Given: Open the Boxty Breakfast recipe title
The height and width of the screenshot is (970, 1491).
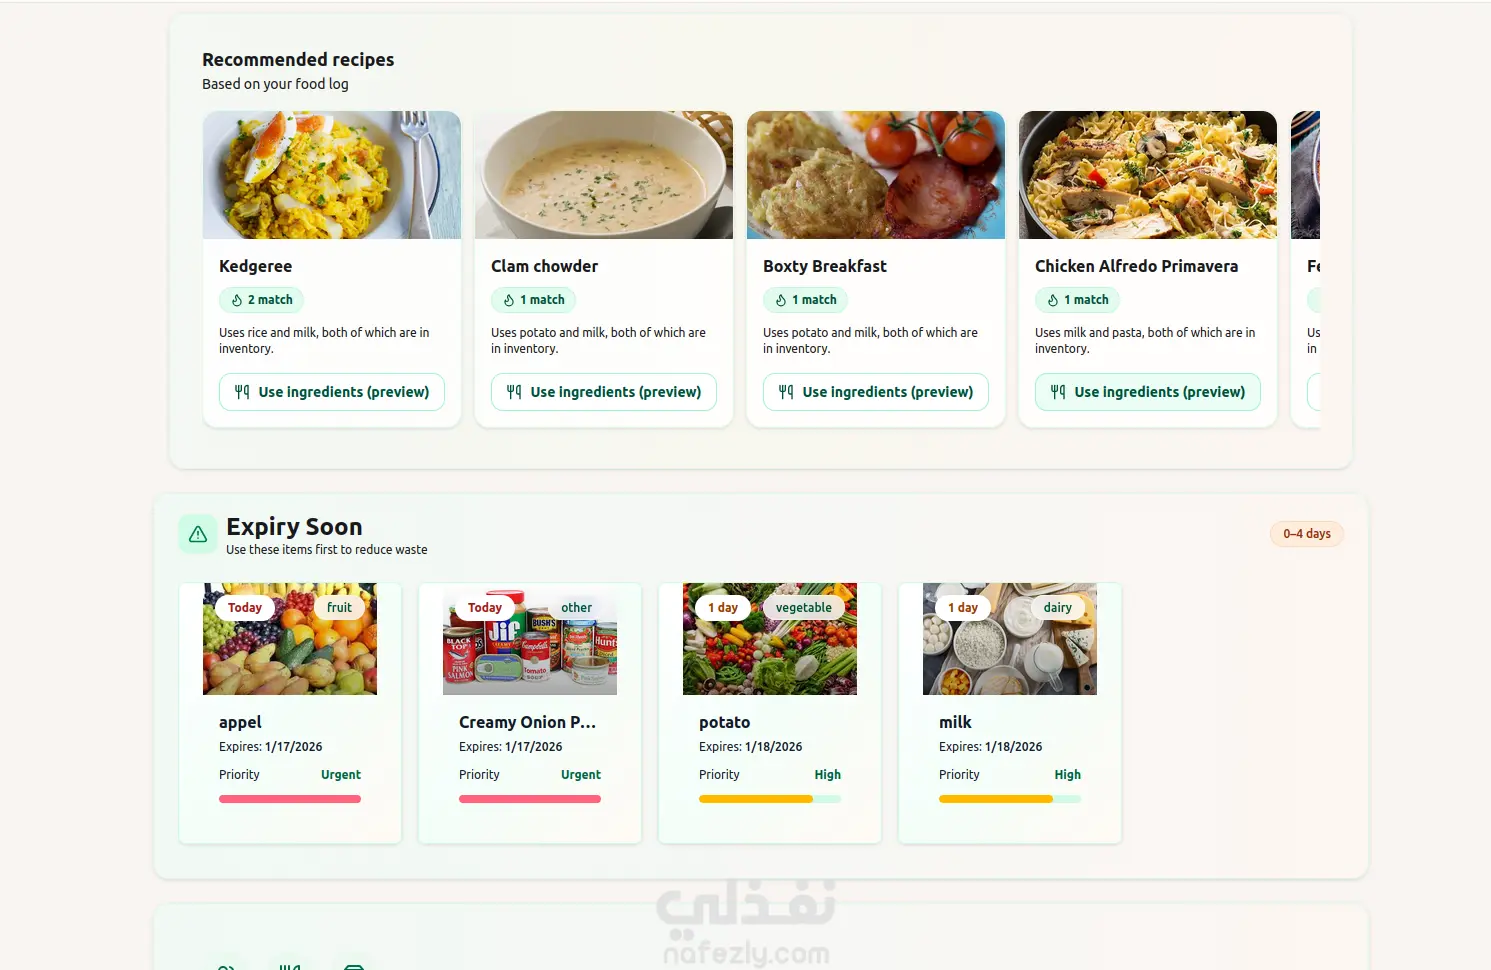Looking at the screenshot, I should pyautogui.click(x=825, y=266).
